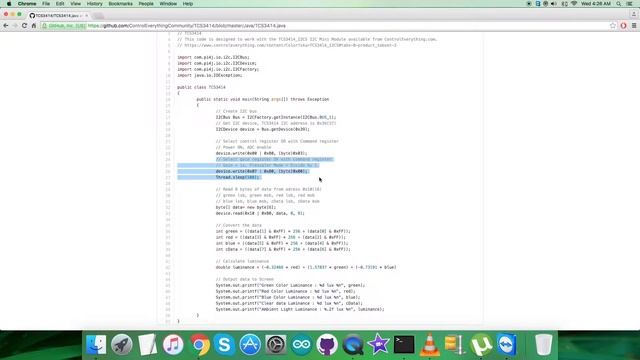
Task: Open Launchpad from the dock
Action: coord(122,345)
